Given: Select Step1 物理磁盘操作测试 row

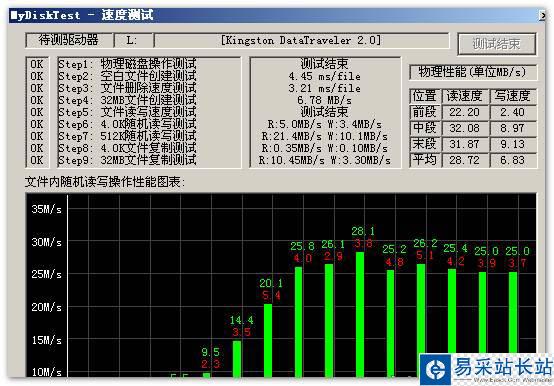Looking at the screenshot, I should pos(127,64).
